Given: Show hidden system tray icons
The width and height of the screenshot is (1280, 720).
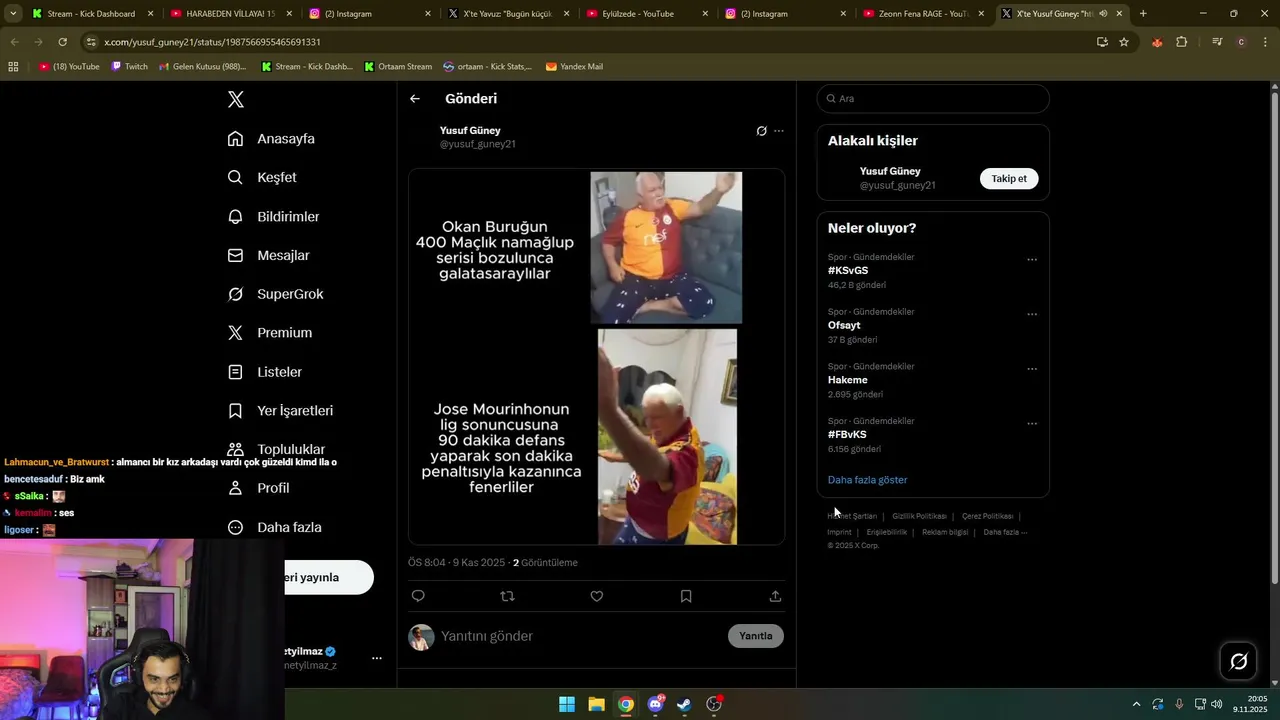Looking at the screenshot, I should click(1136, 704).
